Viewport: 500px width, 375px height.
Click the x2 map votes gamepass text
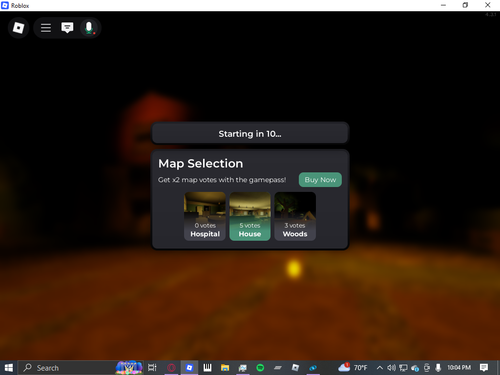point(222,180)
